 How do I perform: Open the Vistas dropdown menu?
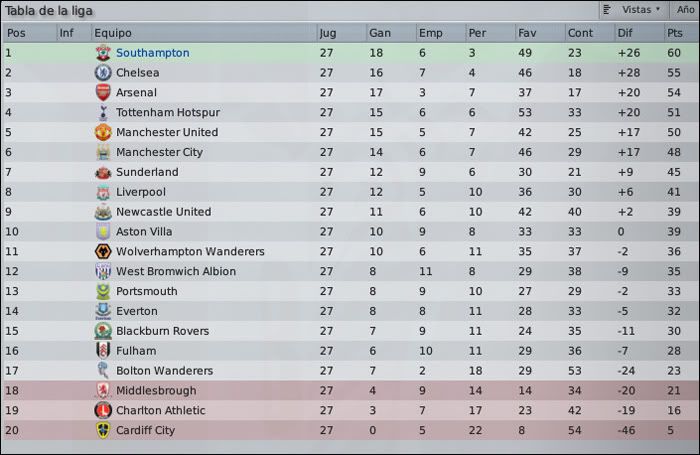click(641, 9)
